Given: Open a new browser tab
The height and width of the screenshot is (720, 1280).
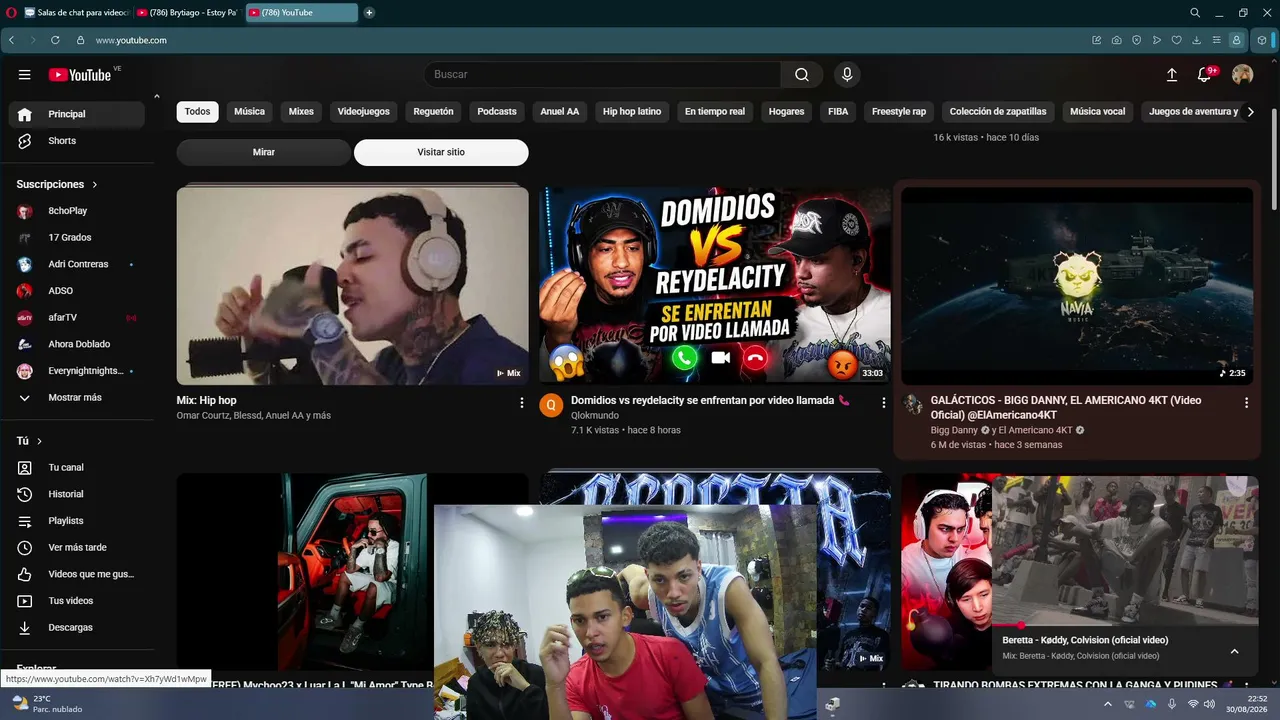Looking at the screenshot, I should (x=369, y=13).
